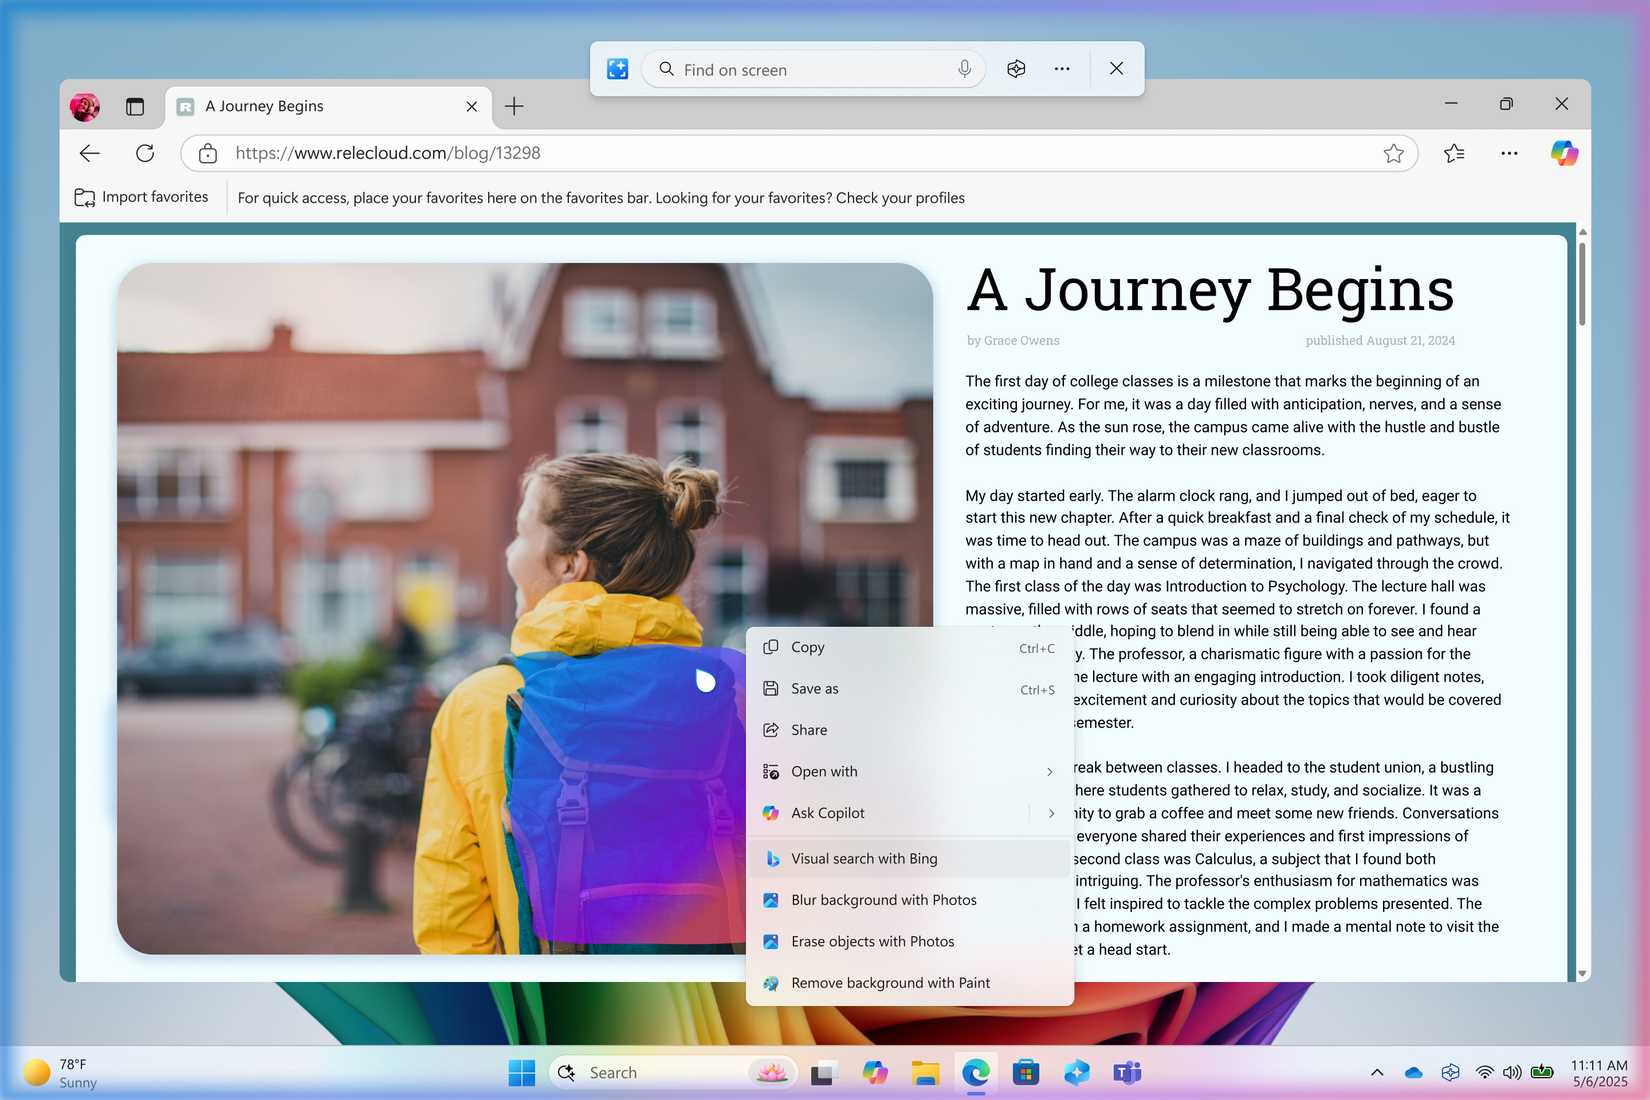Refresh the page

click(x=145, y=153)
